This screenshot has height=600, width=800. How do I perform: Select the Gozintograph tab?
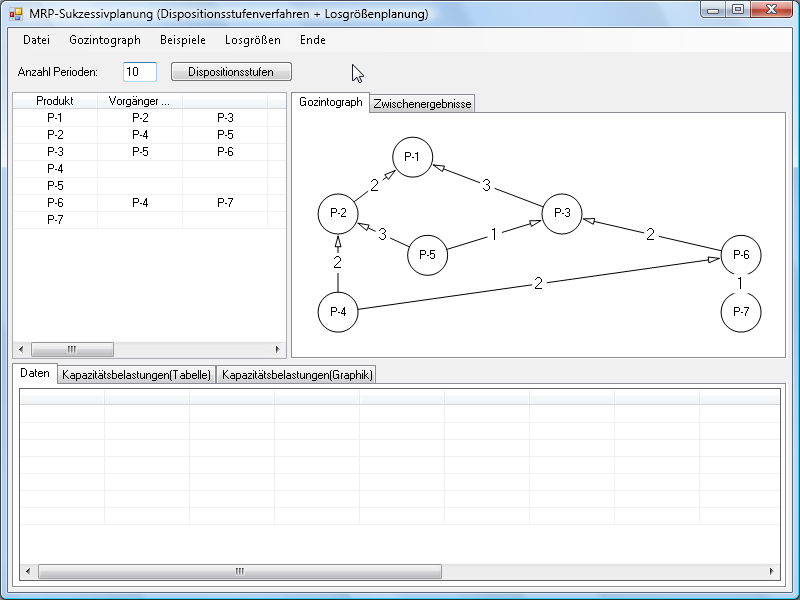pyautogui.click(x=331, y=103)
